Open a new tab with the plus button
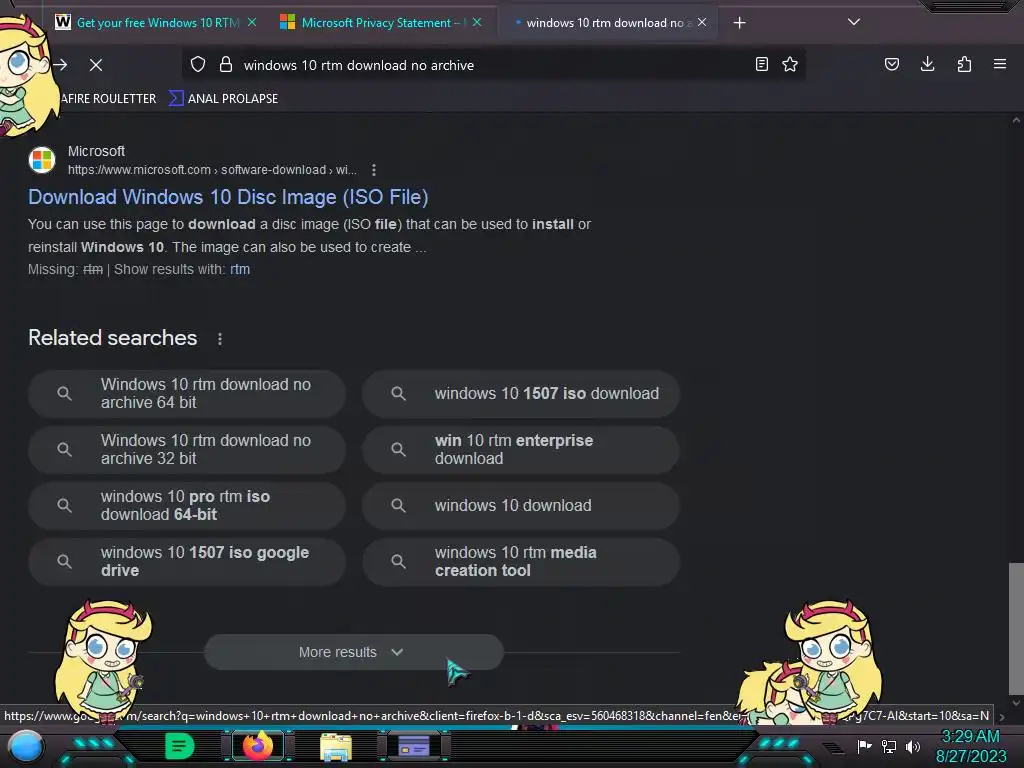The height and width of the screenshot is (768, 1024). 739,23
